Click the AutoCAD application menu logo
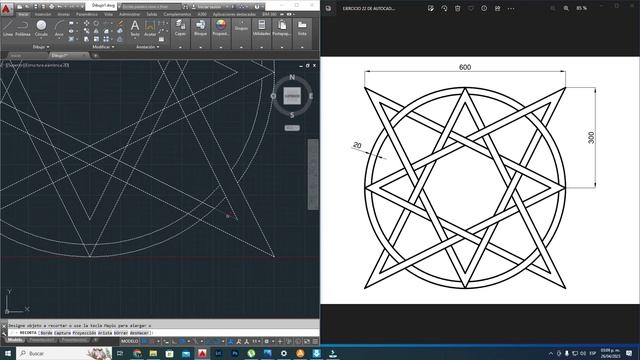This screenshot has height=360, width=640. 6,9
